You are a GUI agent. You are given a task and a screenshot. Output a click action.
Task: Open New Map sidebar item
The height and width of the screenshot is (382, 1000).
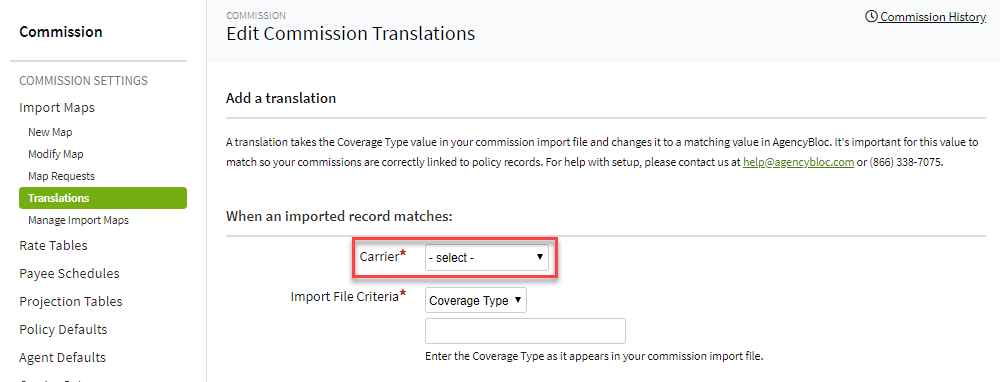pos(50,133)
